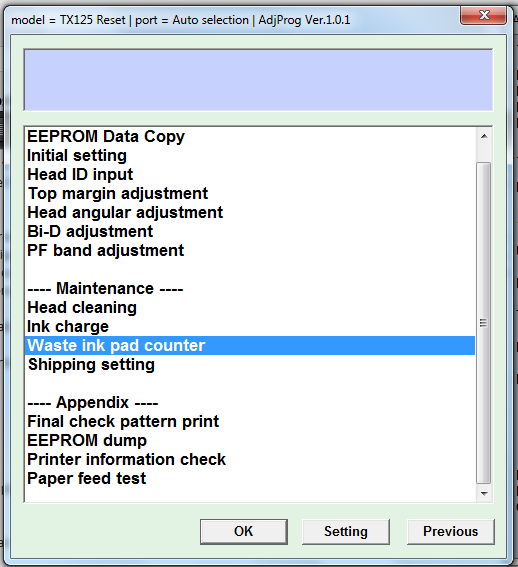Open the Setting button
The width and height of the screenshot is (518, 567).
346,532
